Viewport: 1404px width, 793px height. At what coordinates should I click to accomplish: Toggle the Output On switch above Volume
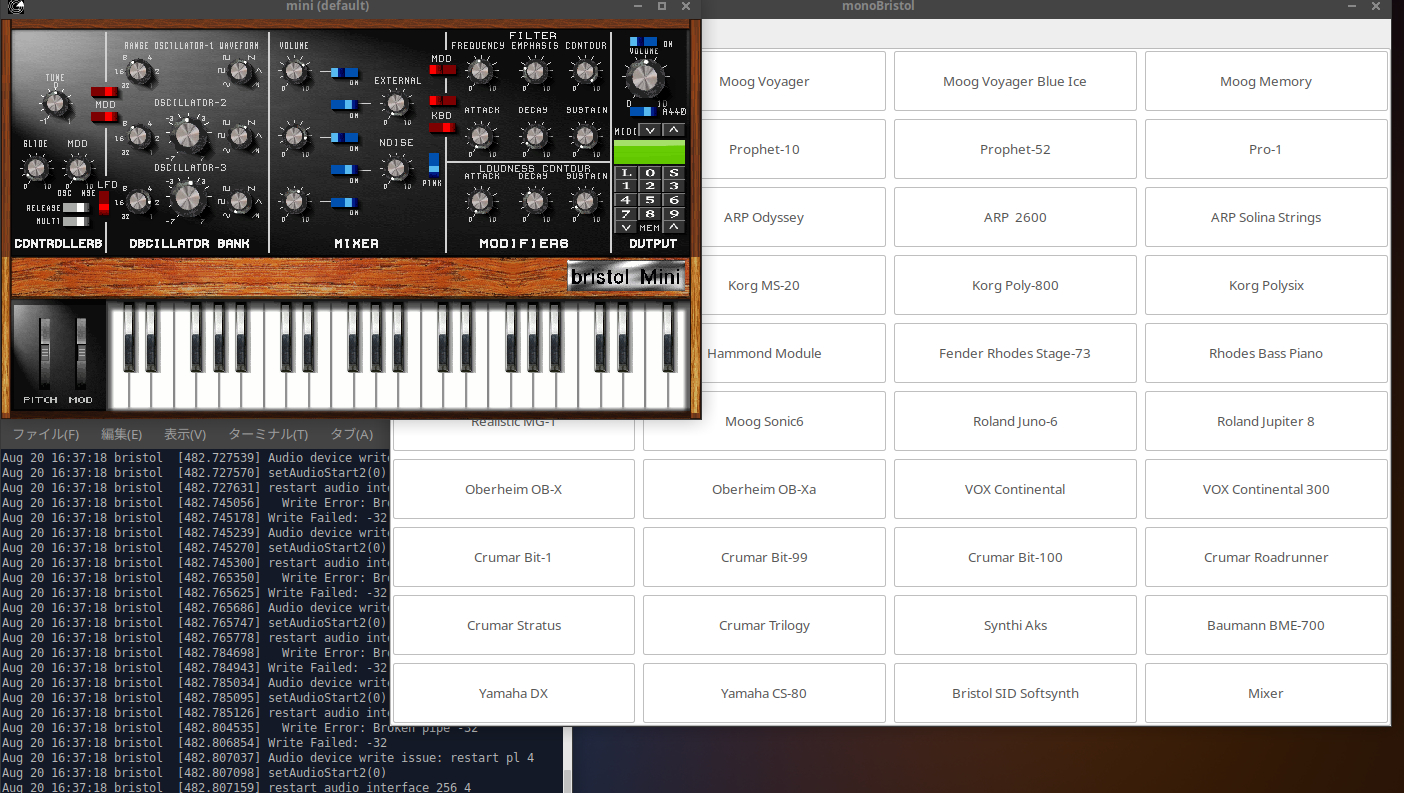(x=643, y=42)
